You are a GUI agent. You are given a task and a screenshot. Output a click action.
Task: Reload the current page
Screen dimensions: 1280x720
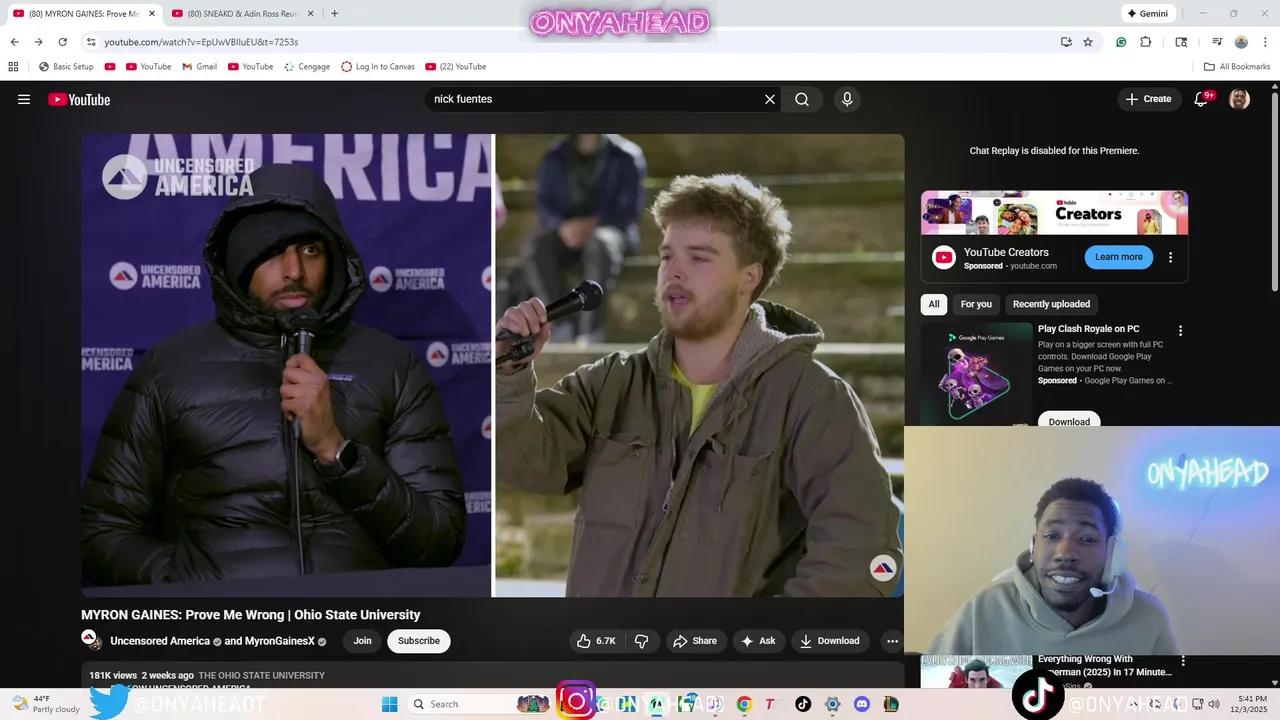pos(62,42)
